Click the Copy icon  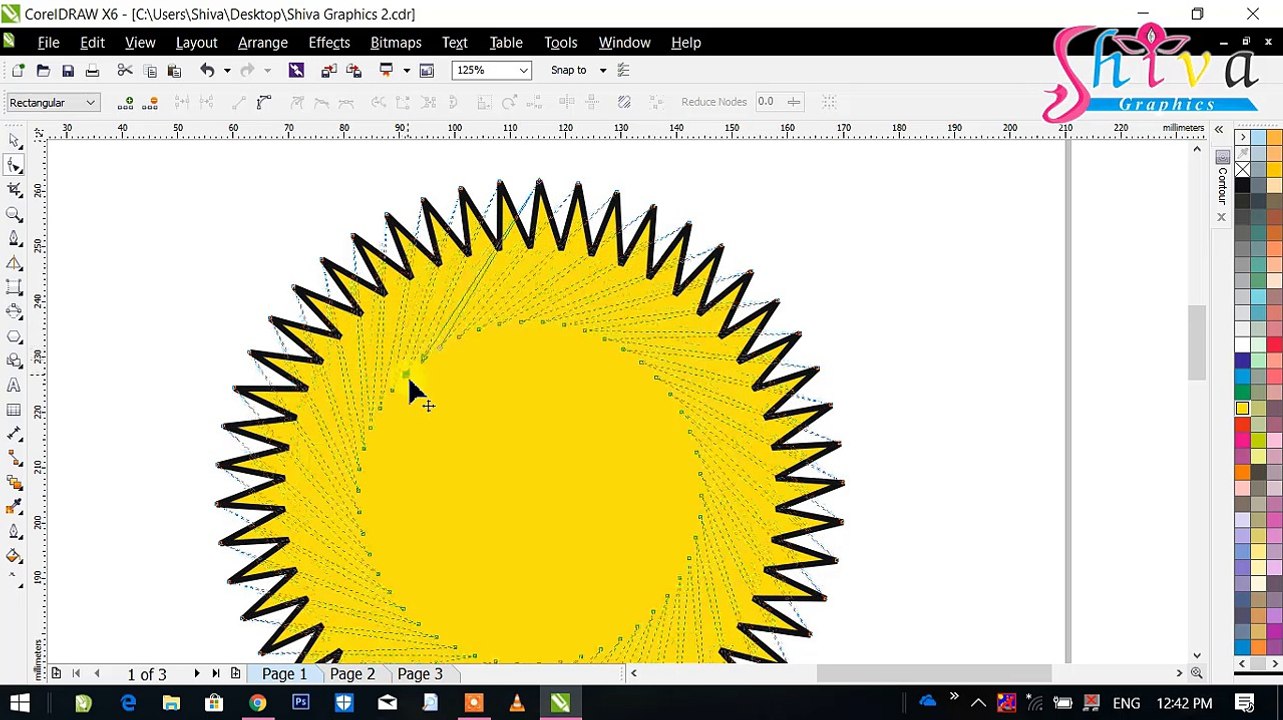150,70
